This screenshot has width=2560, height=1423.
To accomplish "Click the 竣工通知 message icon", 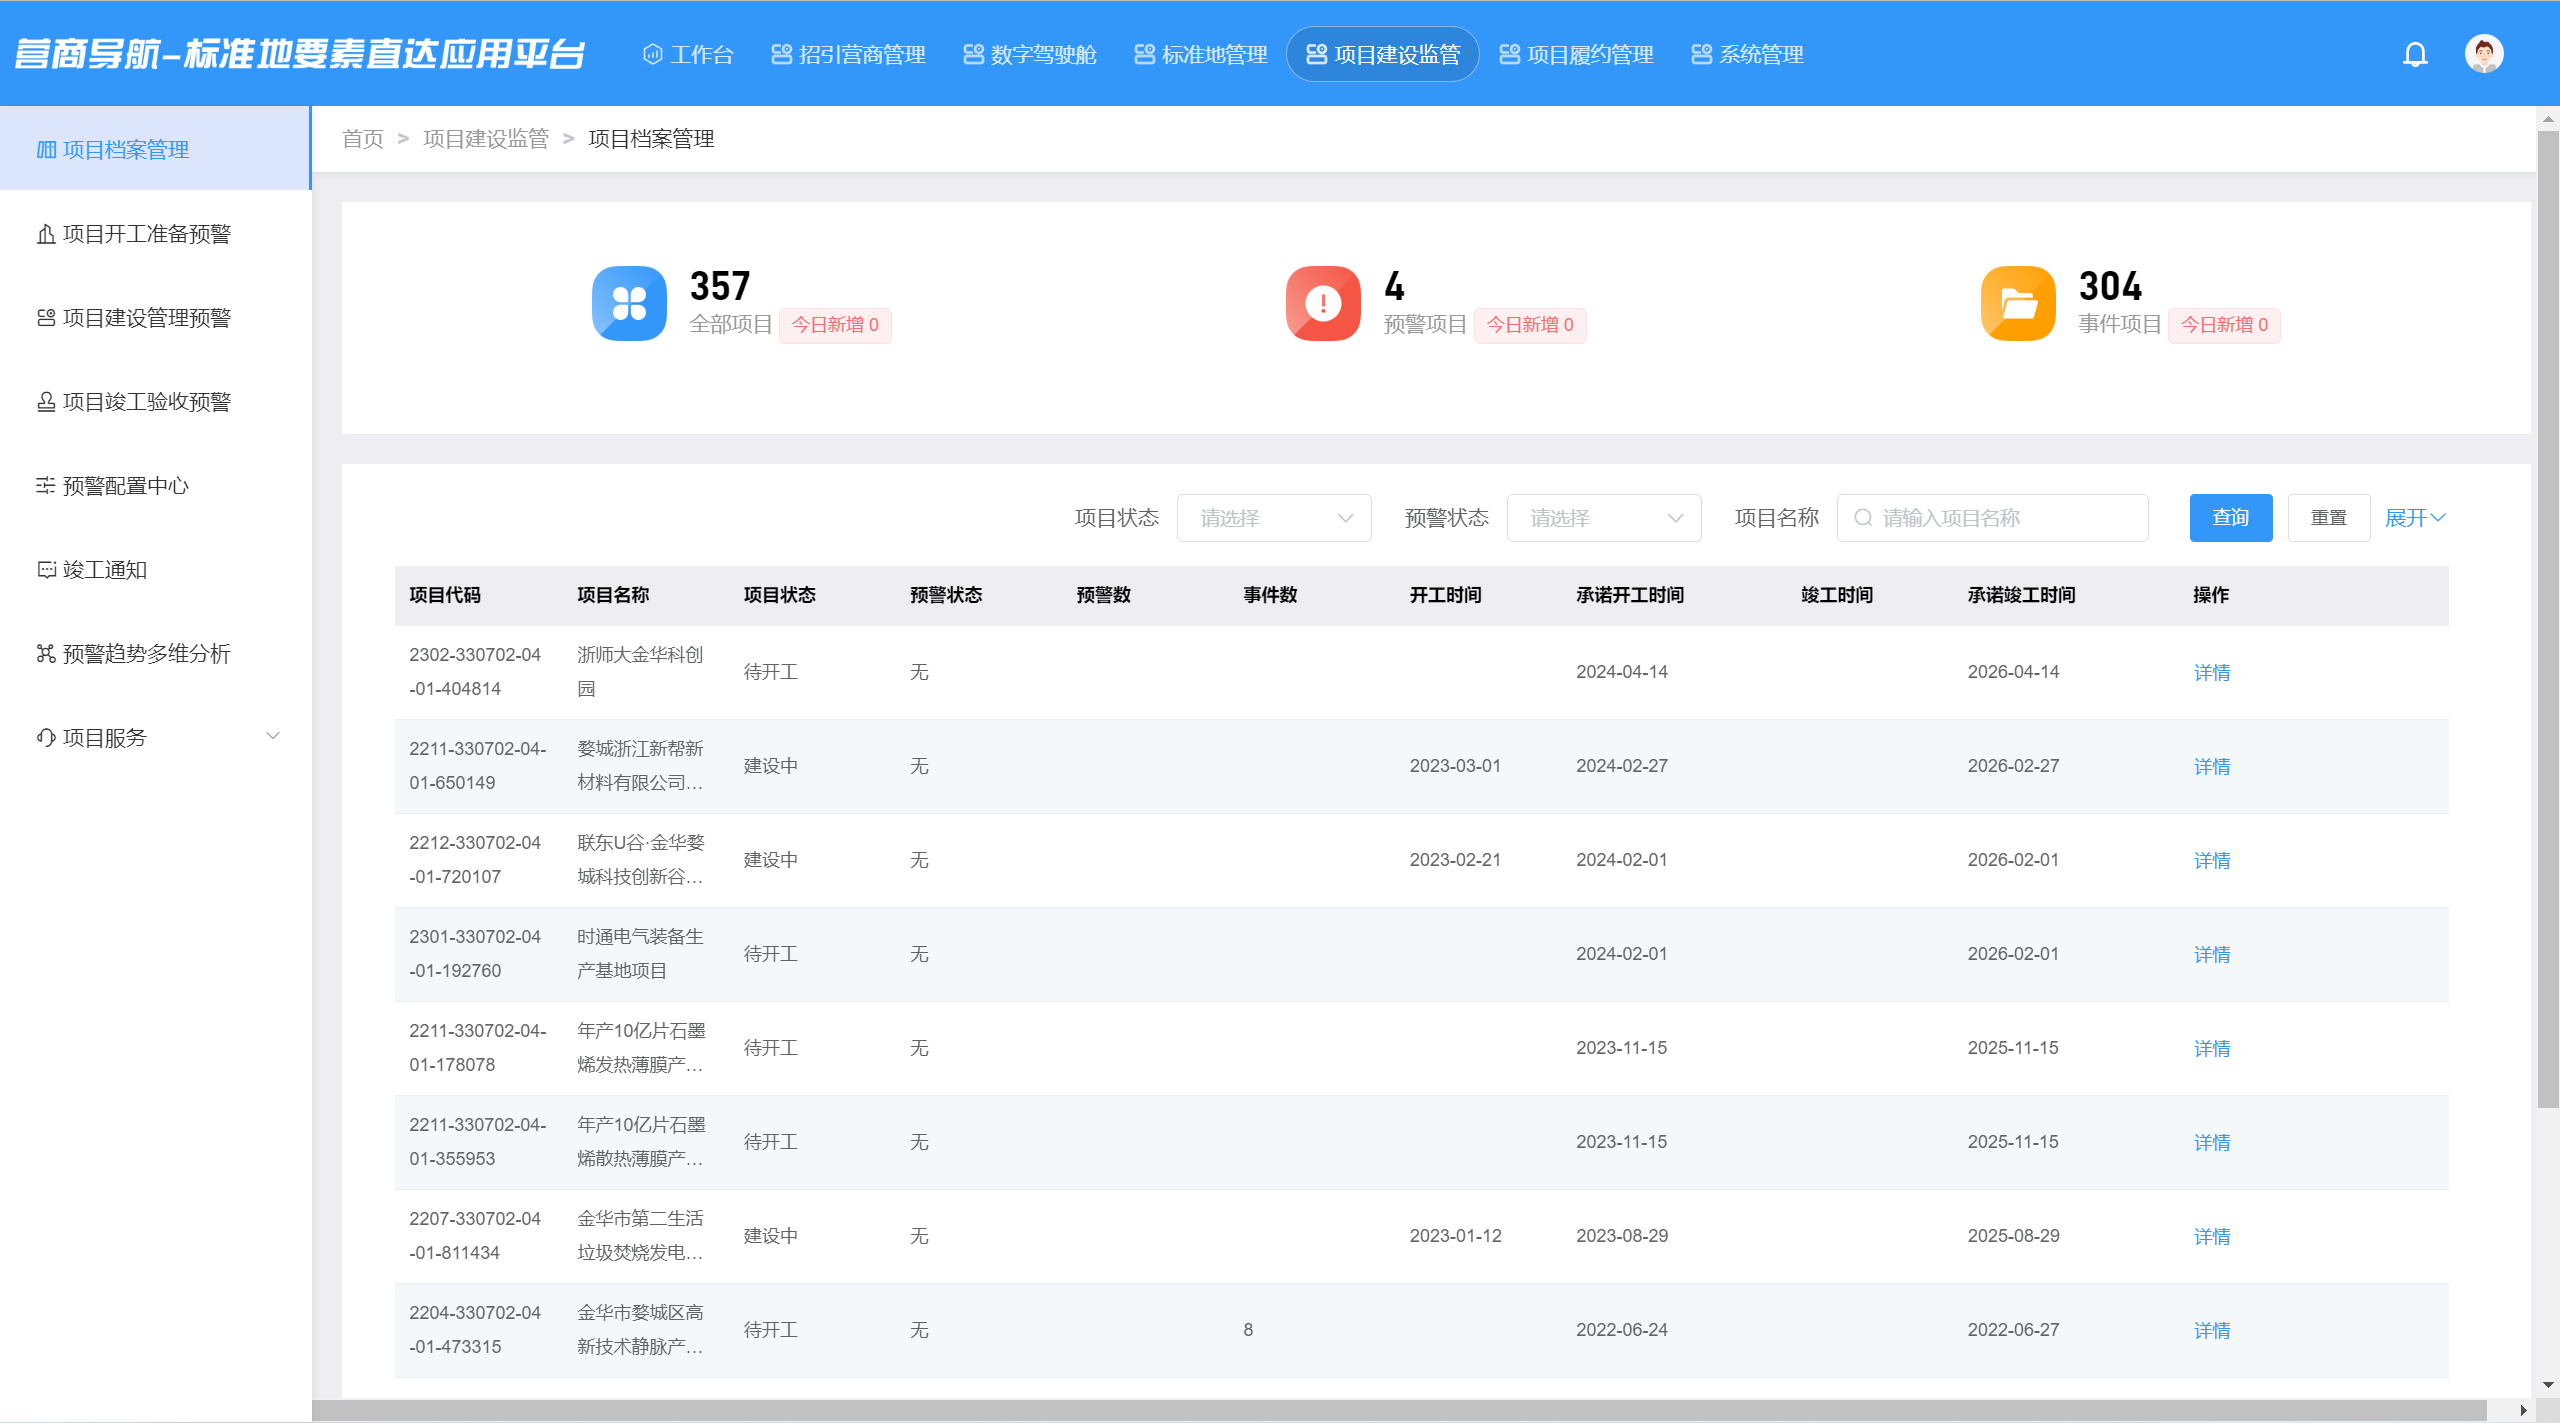I will tap(46, 570).
